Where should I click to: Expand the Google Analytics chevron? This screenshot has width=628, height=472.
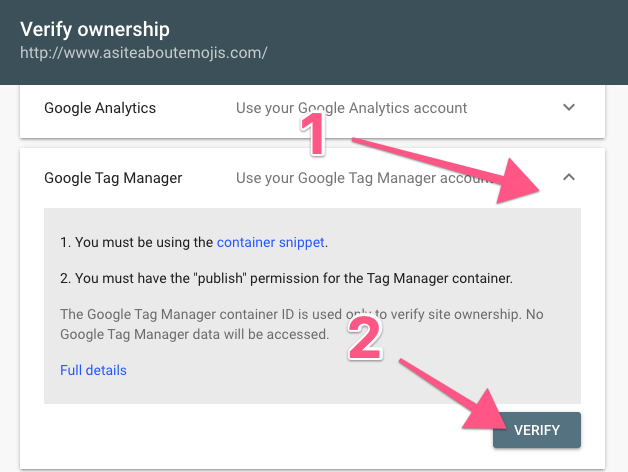pyautogui.click(x=569, y=107)
